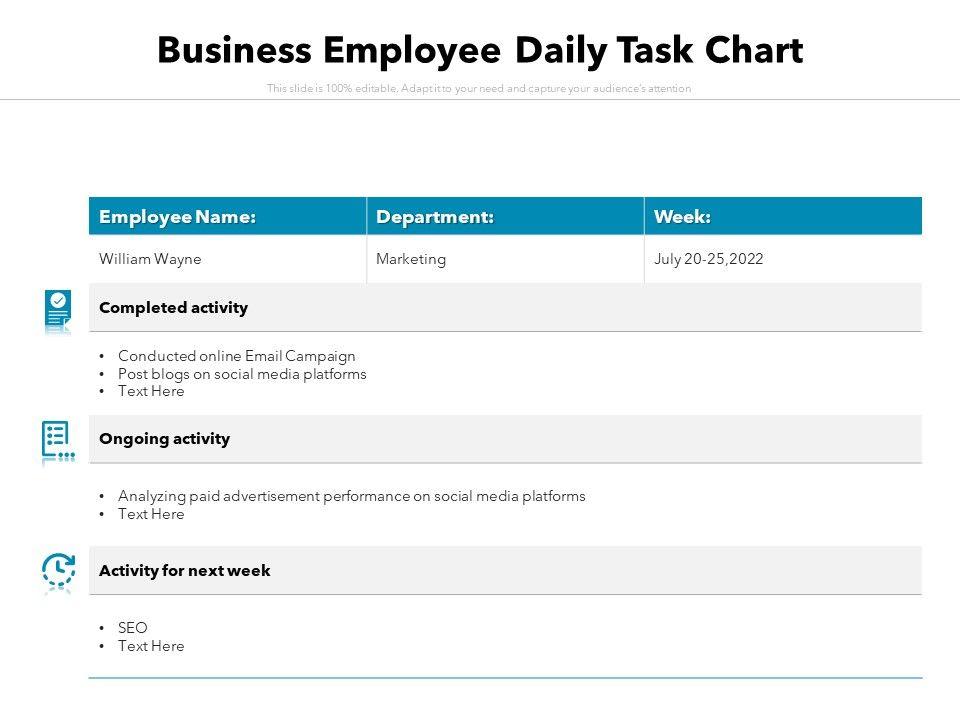
Task: Click the Post blogs on social media bullet
Action: tap(242, 374)
